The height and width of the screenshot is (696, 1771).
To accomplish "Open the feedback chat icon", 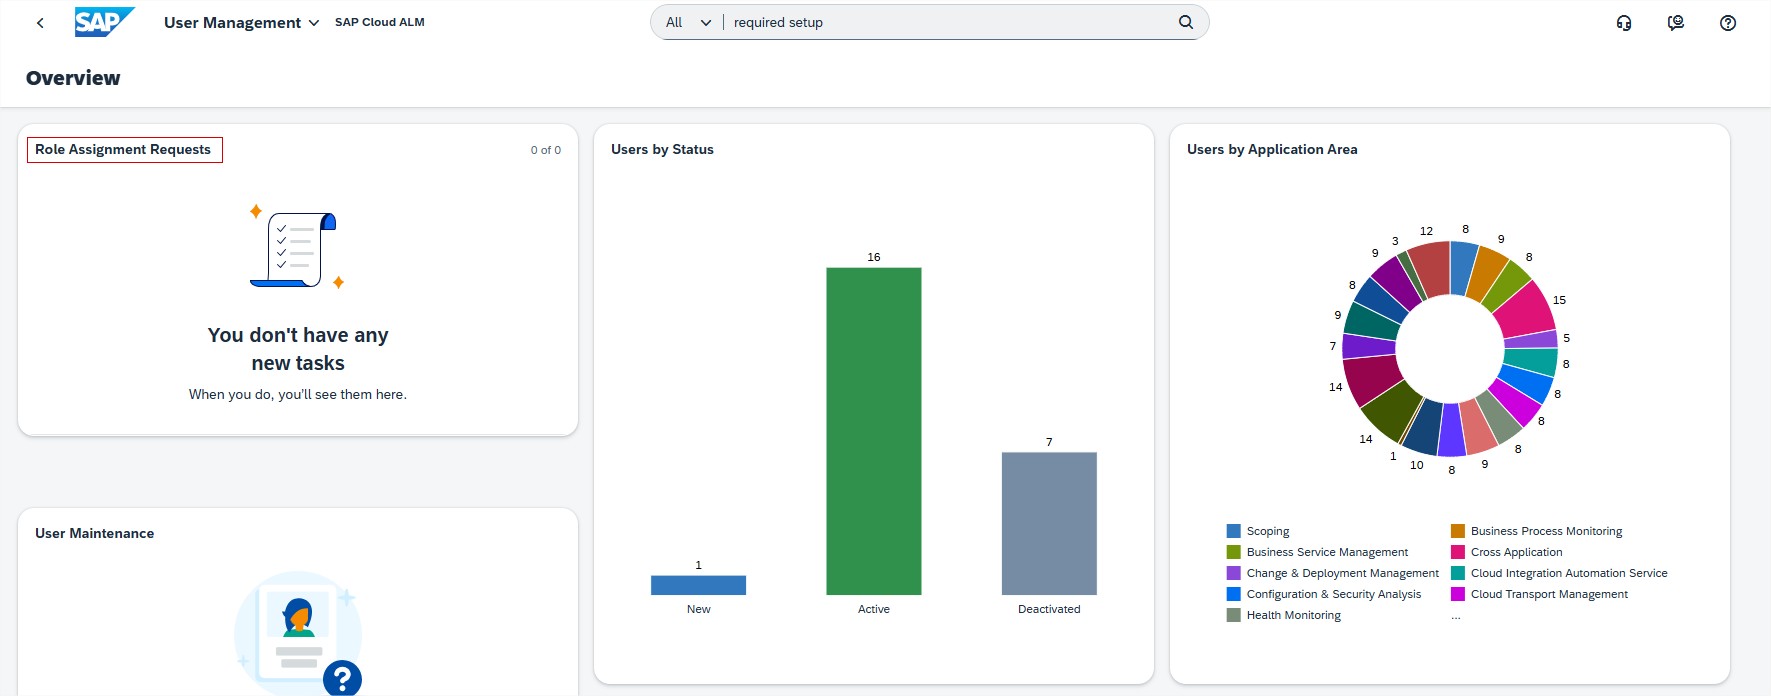I will tap(1676, 23).
